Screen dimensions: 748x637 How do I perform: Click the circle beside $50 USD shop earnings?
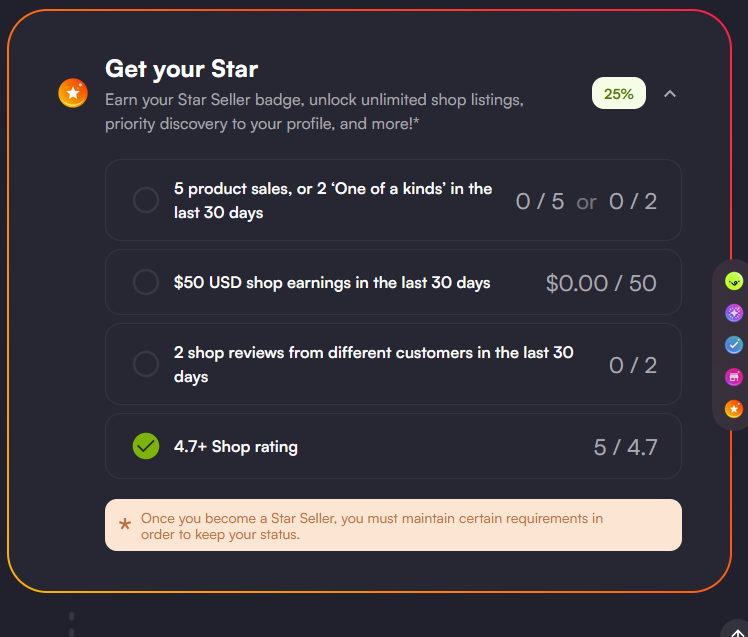pyautogui.click(x=146, y=283)
